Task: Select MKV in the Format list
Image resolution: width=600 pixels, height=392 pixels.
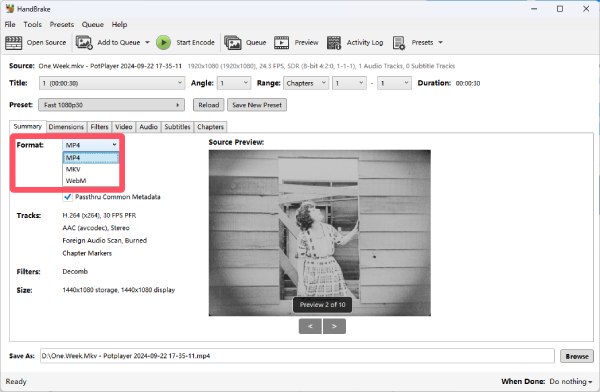Action: 91,169
